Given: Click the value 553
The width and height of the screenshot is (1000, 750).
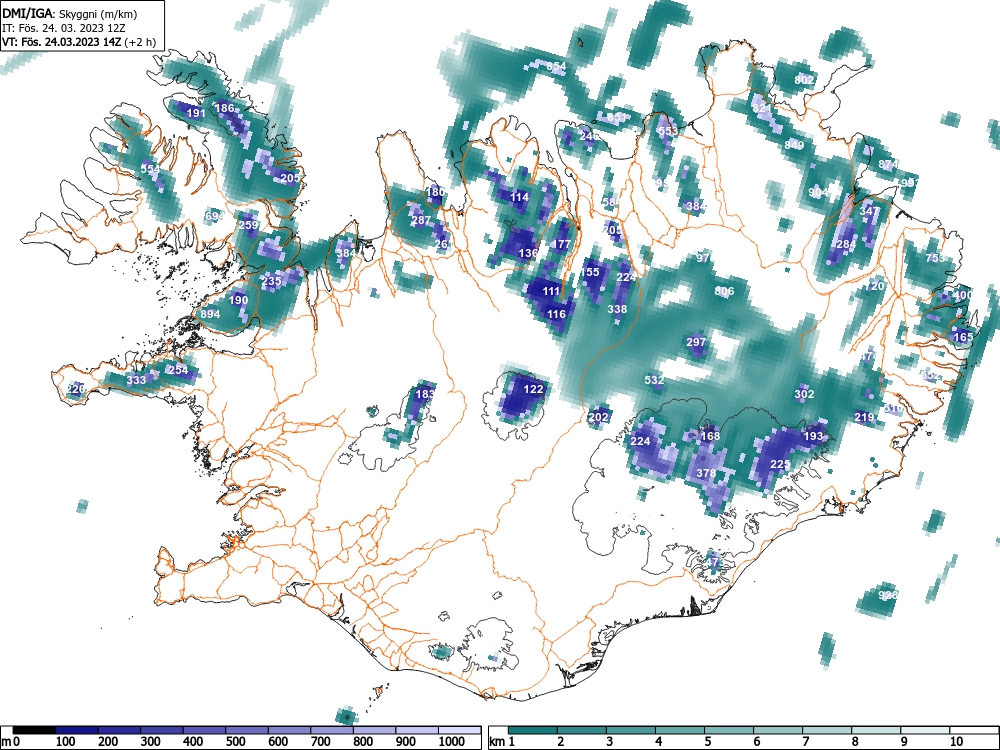Looking at the screenshot, I should click(668, 131).
